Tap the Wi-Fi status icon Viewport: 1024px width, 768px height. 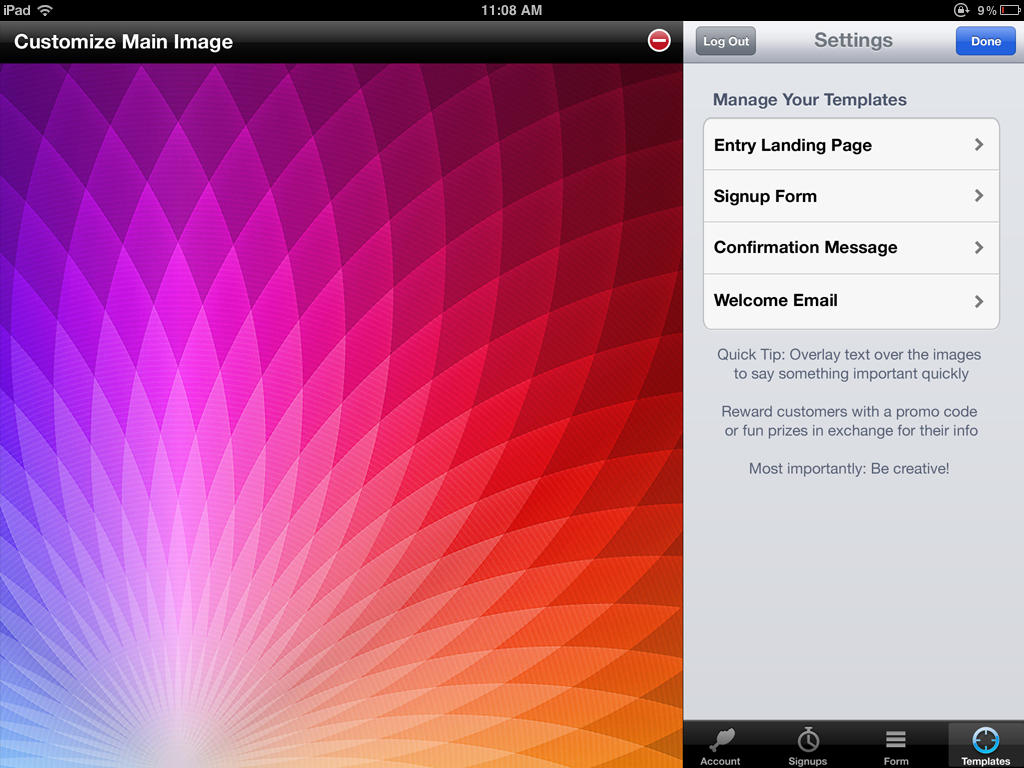45,10
